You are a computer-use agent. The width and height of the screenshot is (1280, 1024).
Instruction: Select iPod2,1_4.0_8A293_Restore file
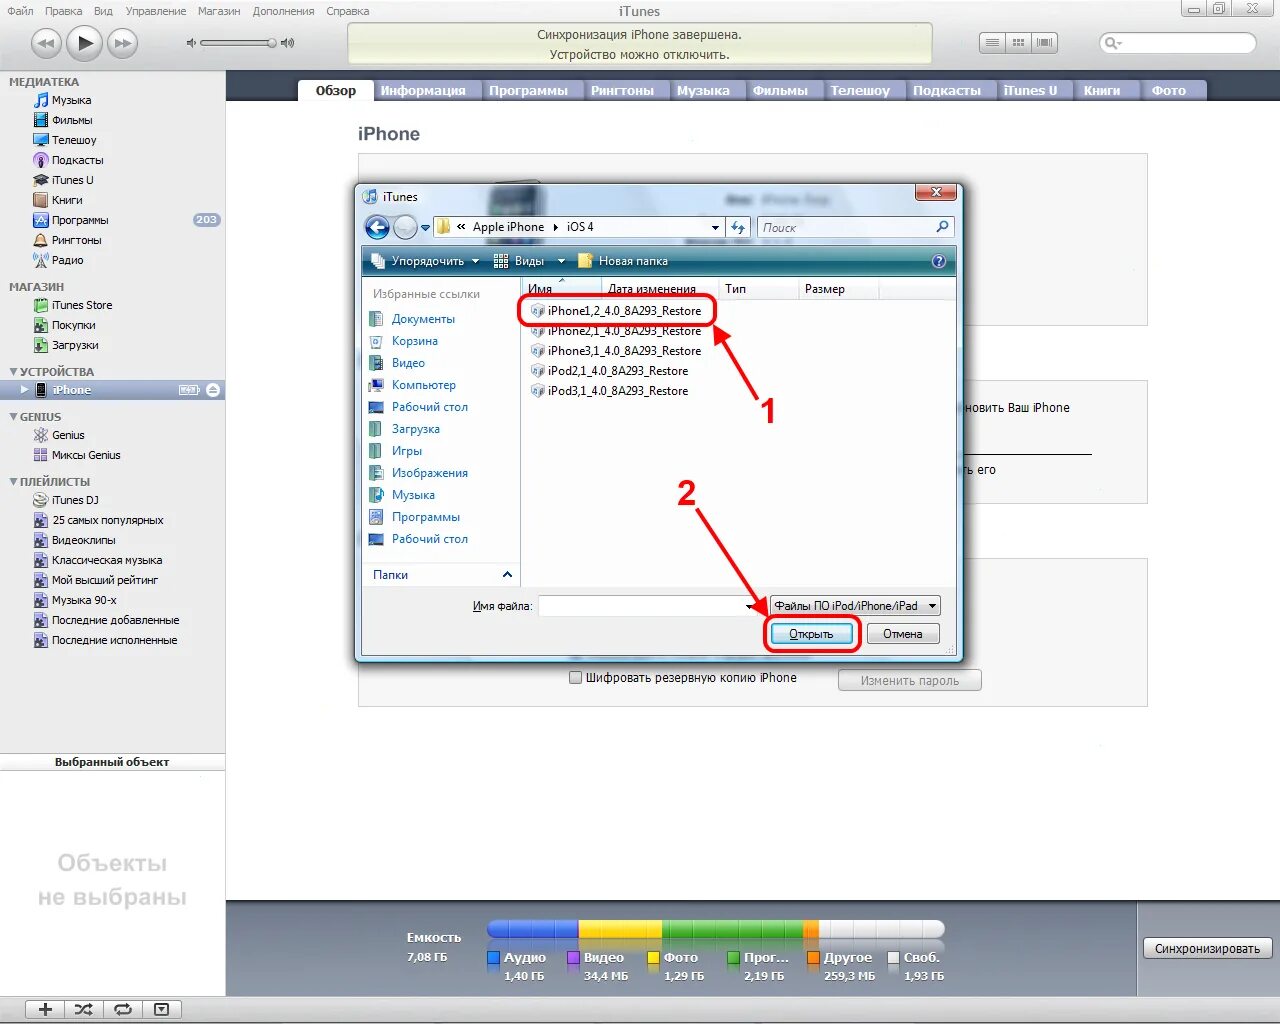click(x=610, y=371)
